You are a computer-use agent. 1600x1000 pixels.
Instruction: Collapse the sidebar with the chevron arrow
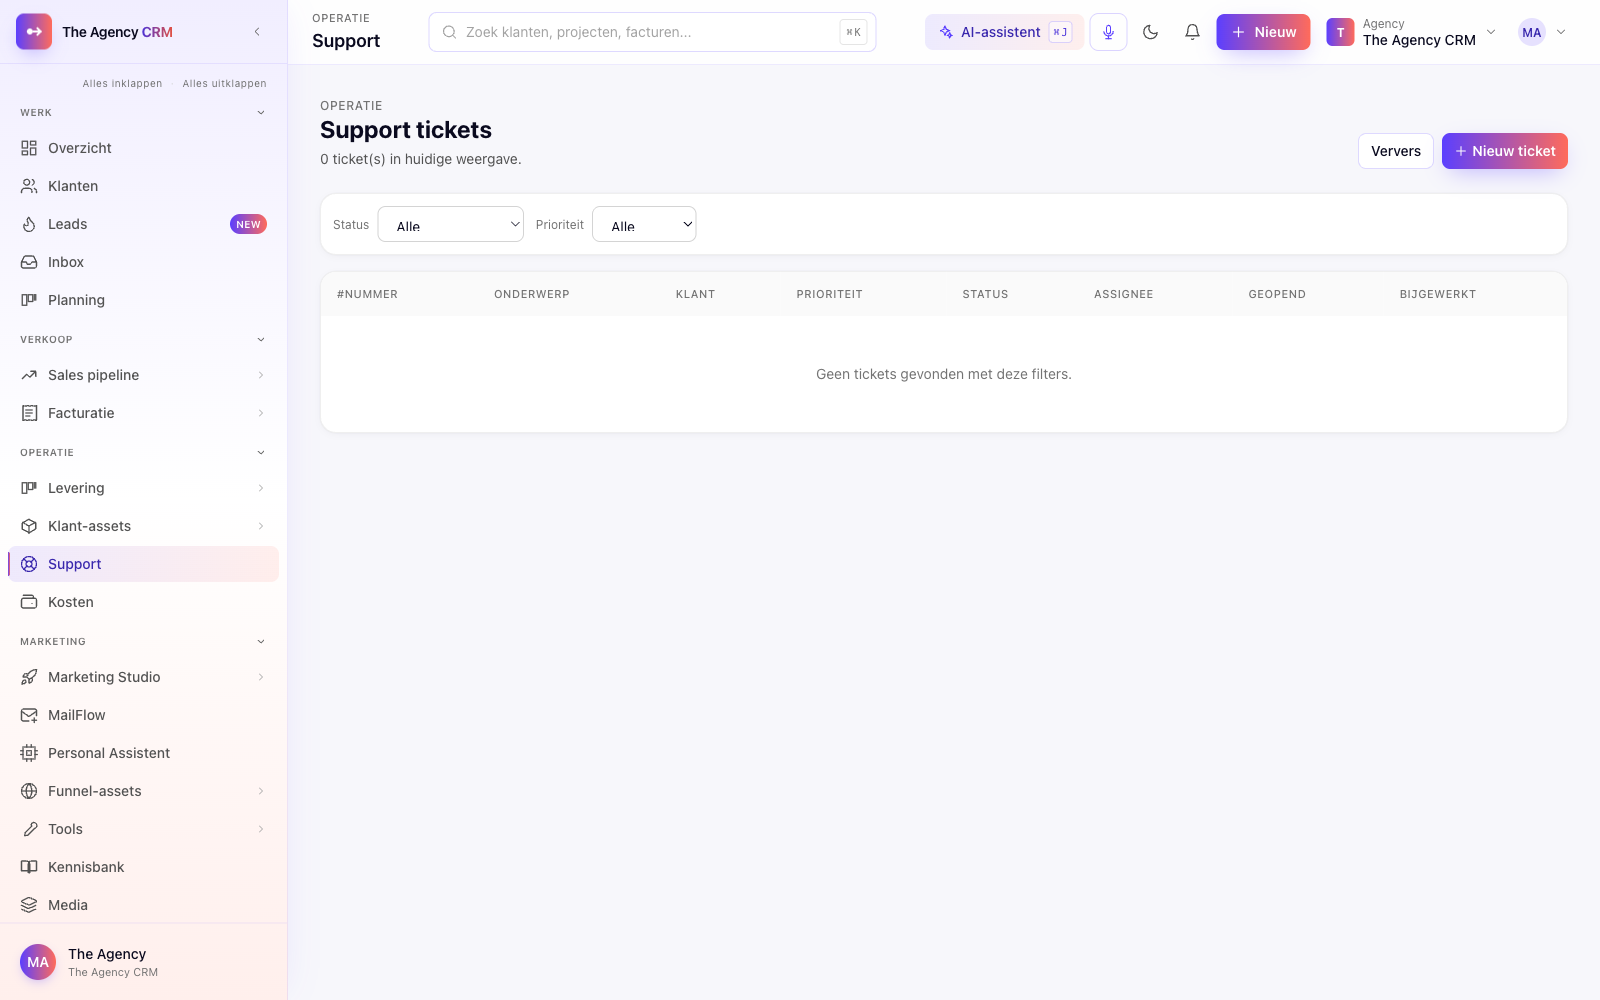257,32
